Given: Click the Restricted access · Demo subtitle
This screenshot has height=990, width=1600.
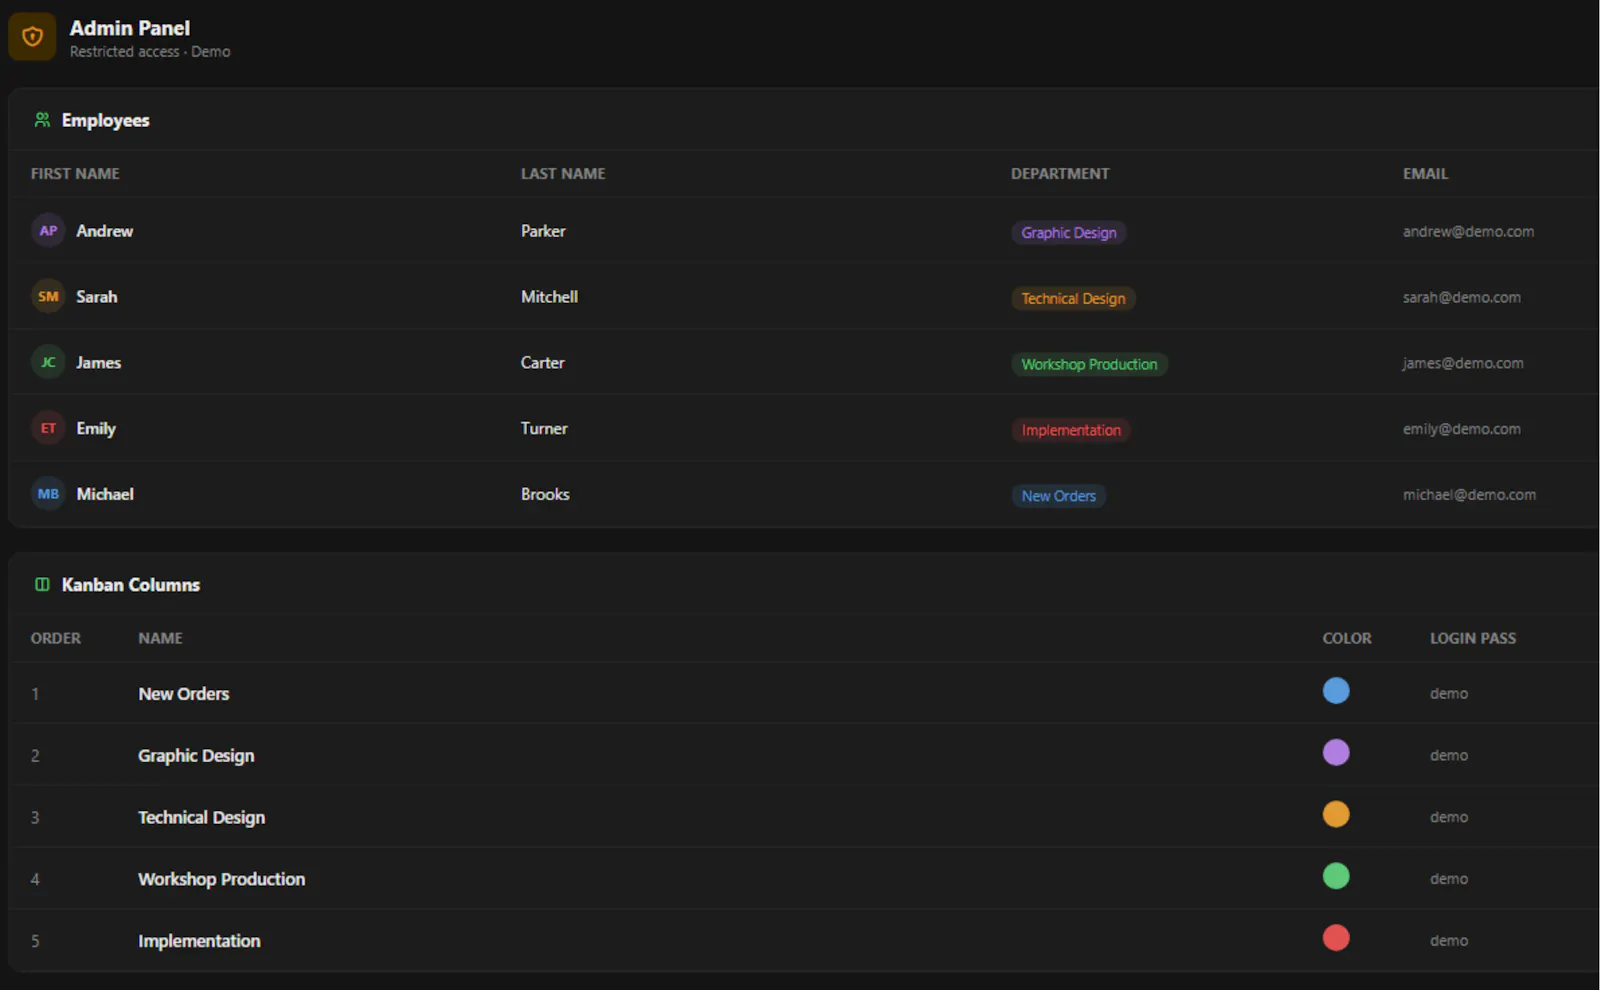Looking at the screenshot, I should click(x=150, y=52).
